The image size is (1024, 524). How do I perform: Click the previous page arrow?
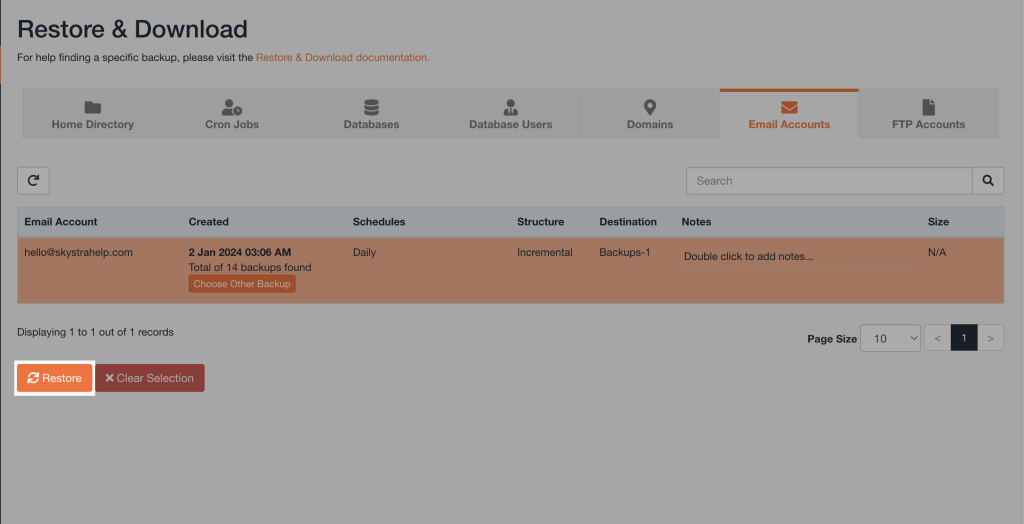[937, 338]
